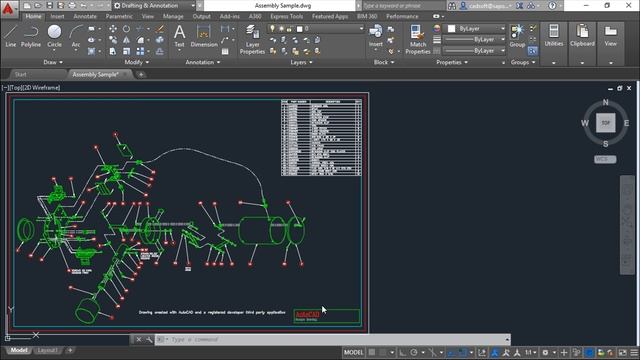
Task: Select the Circle tool
Action: [54, 36]
